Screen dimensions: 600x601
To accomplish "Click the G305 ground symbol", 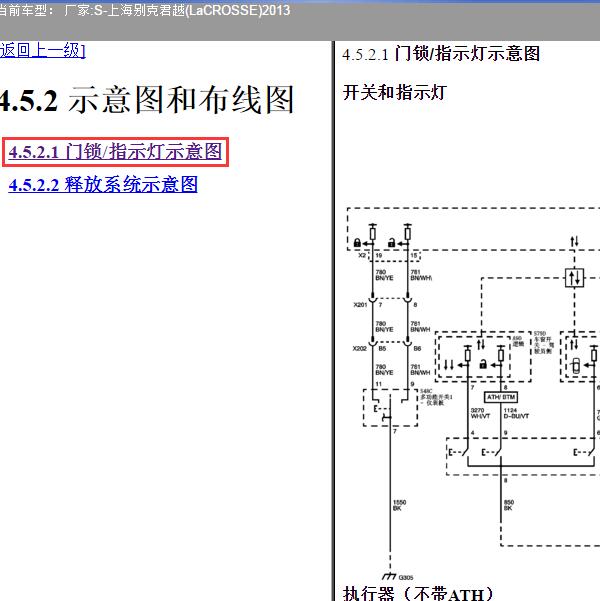I will click(x=390, y=576).
